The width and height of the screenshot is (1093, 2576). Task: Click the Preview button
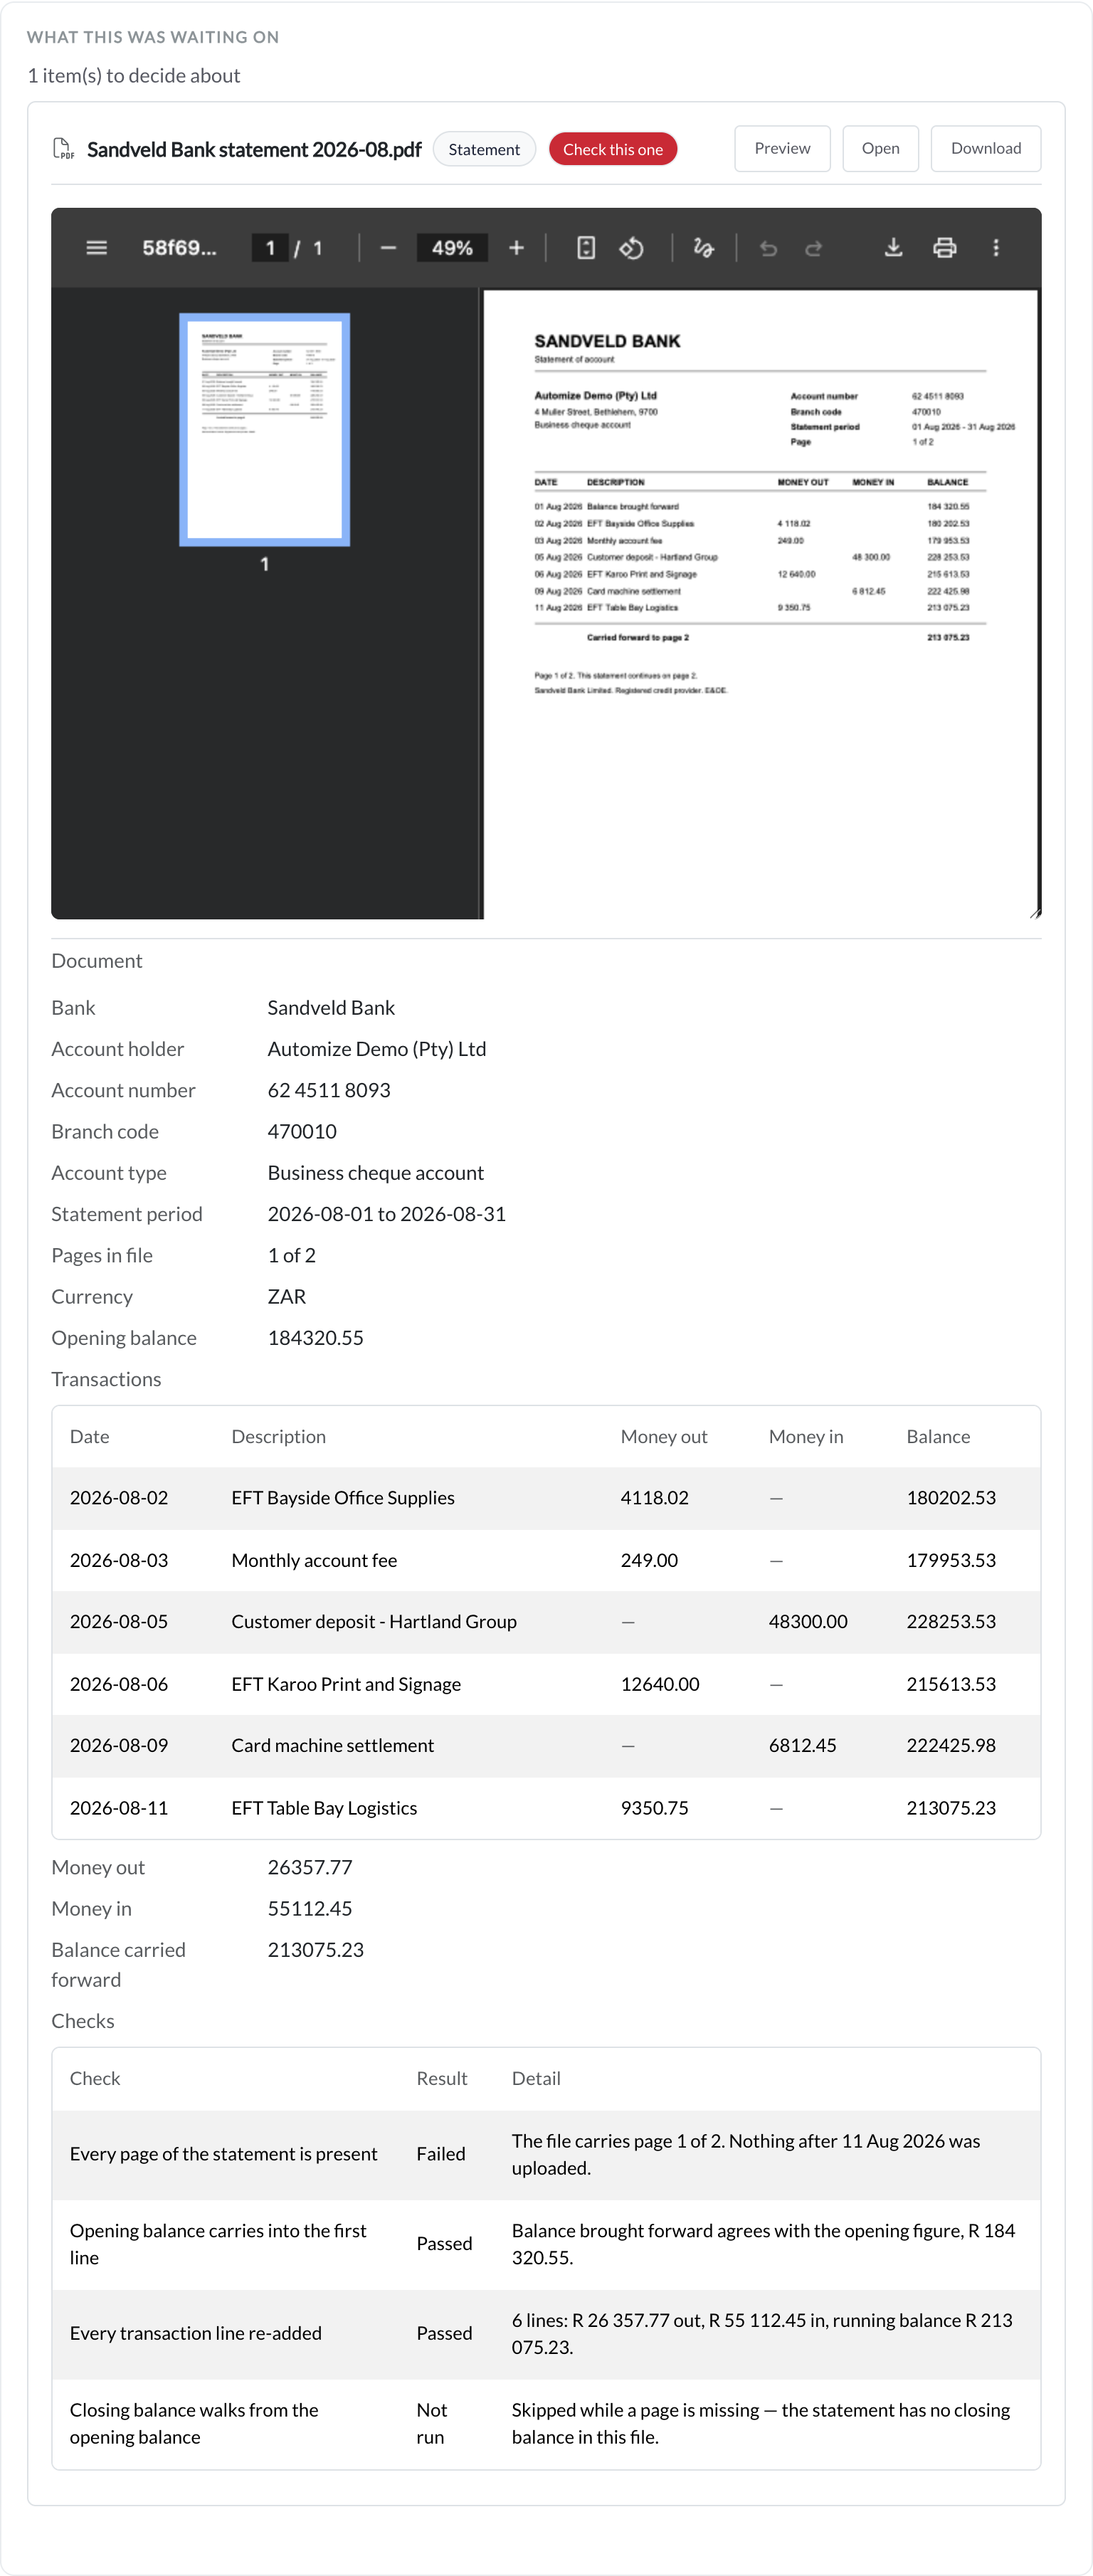pyautogui.click(x=782, y=149)
